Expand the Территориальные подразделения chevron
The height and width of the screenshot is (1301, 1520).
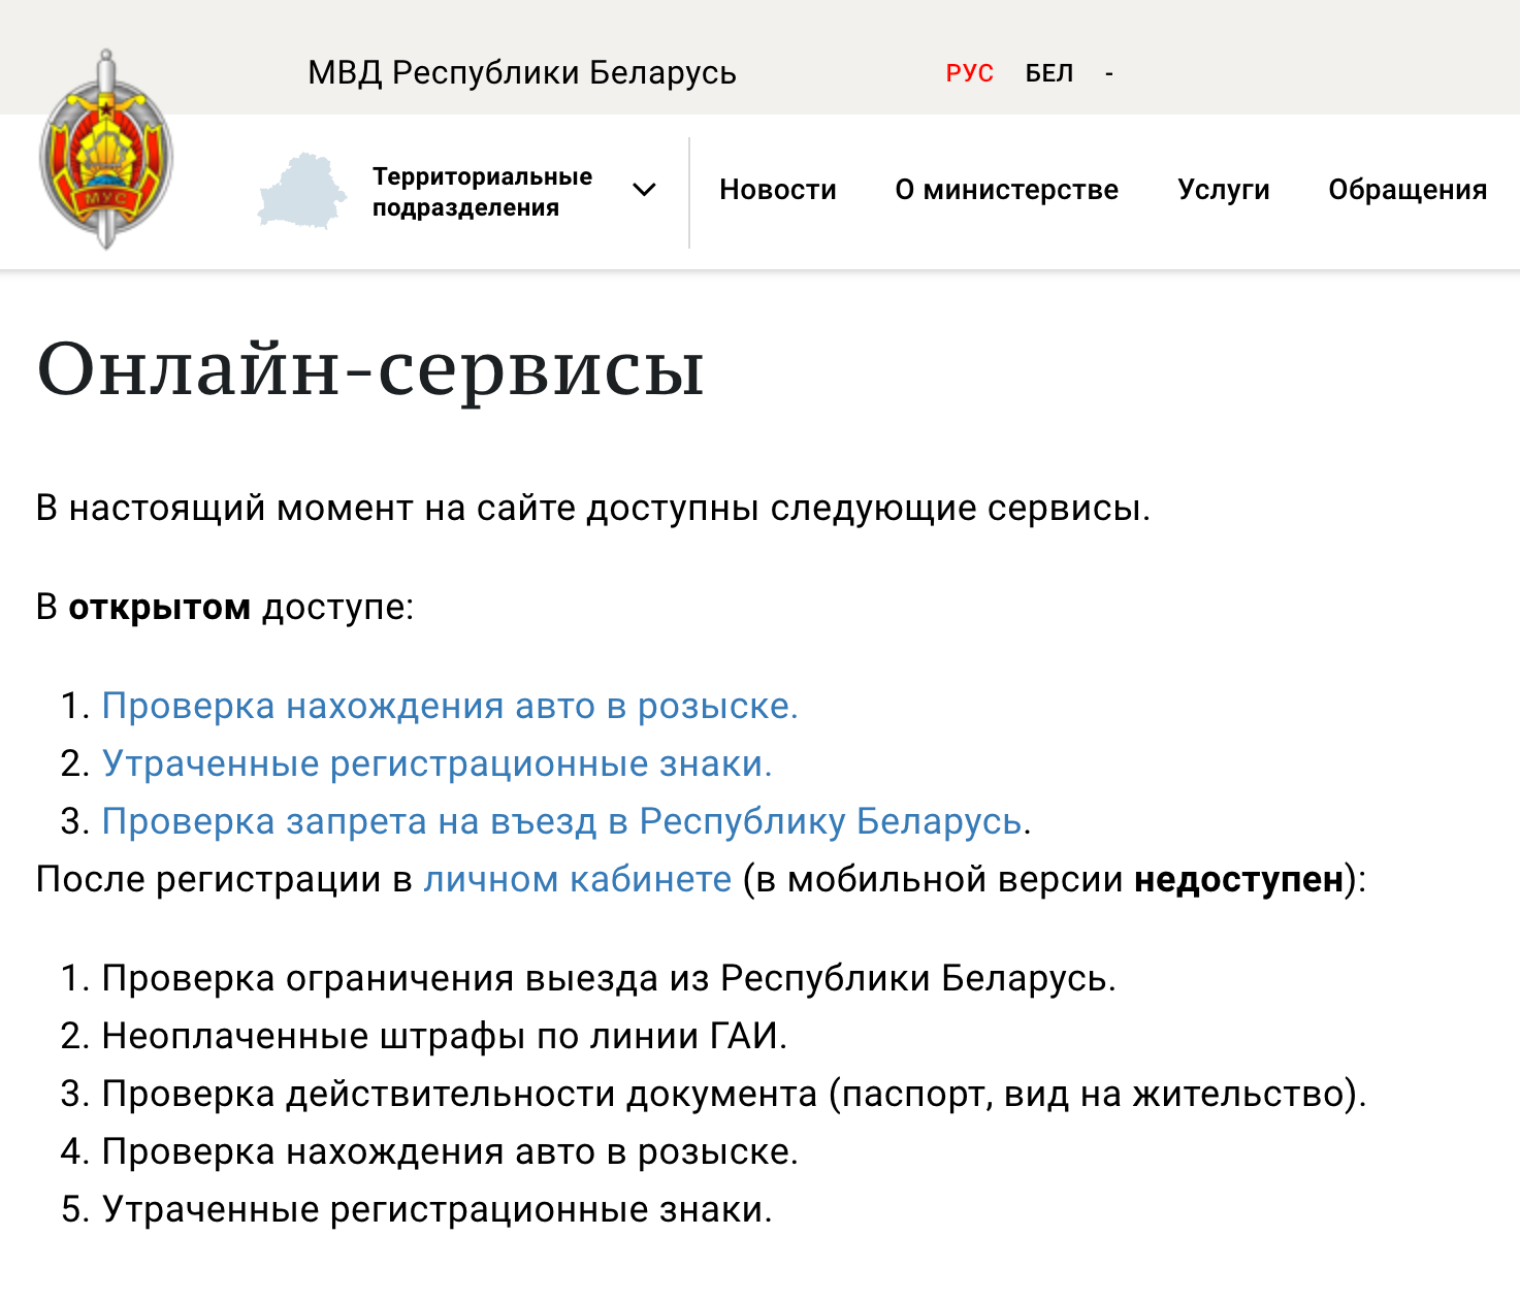tap(645, 189)
